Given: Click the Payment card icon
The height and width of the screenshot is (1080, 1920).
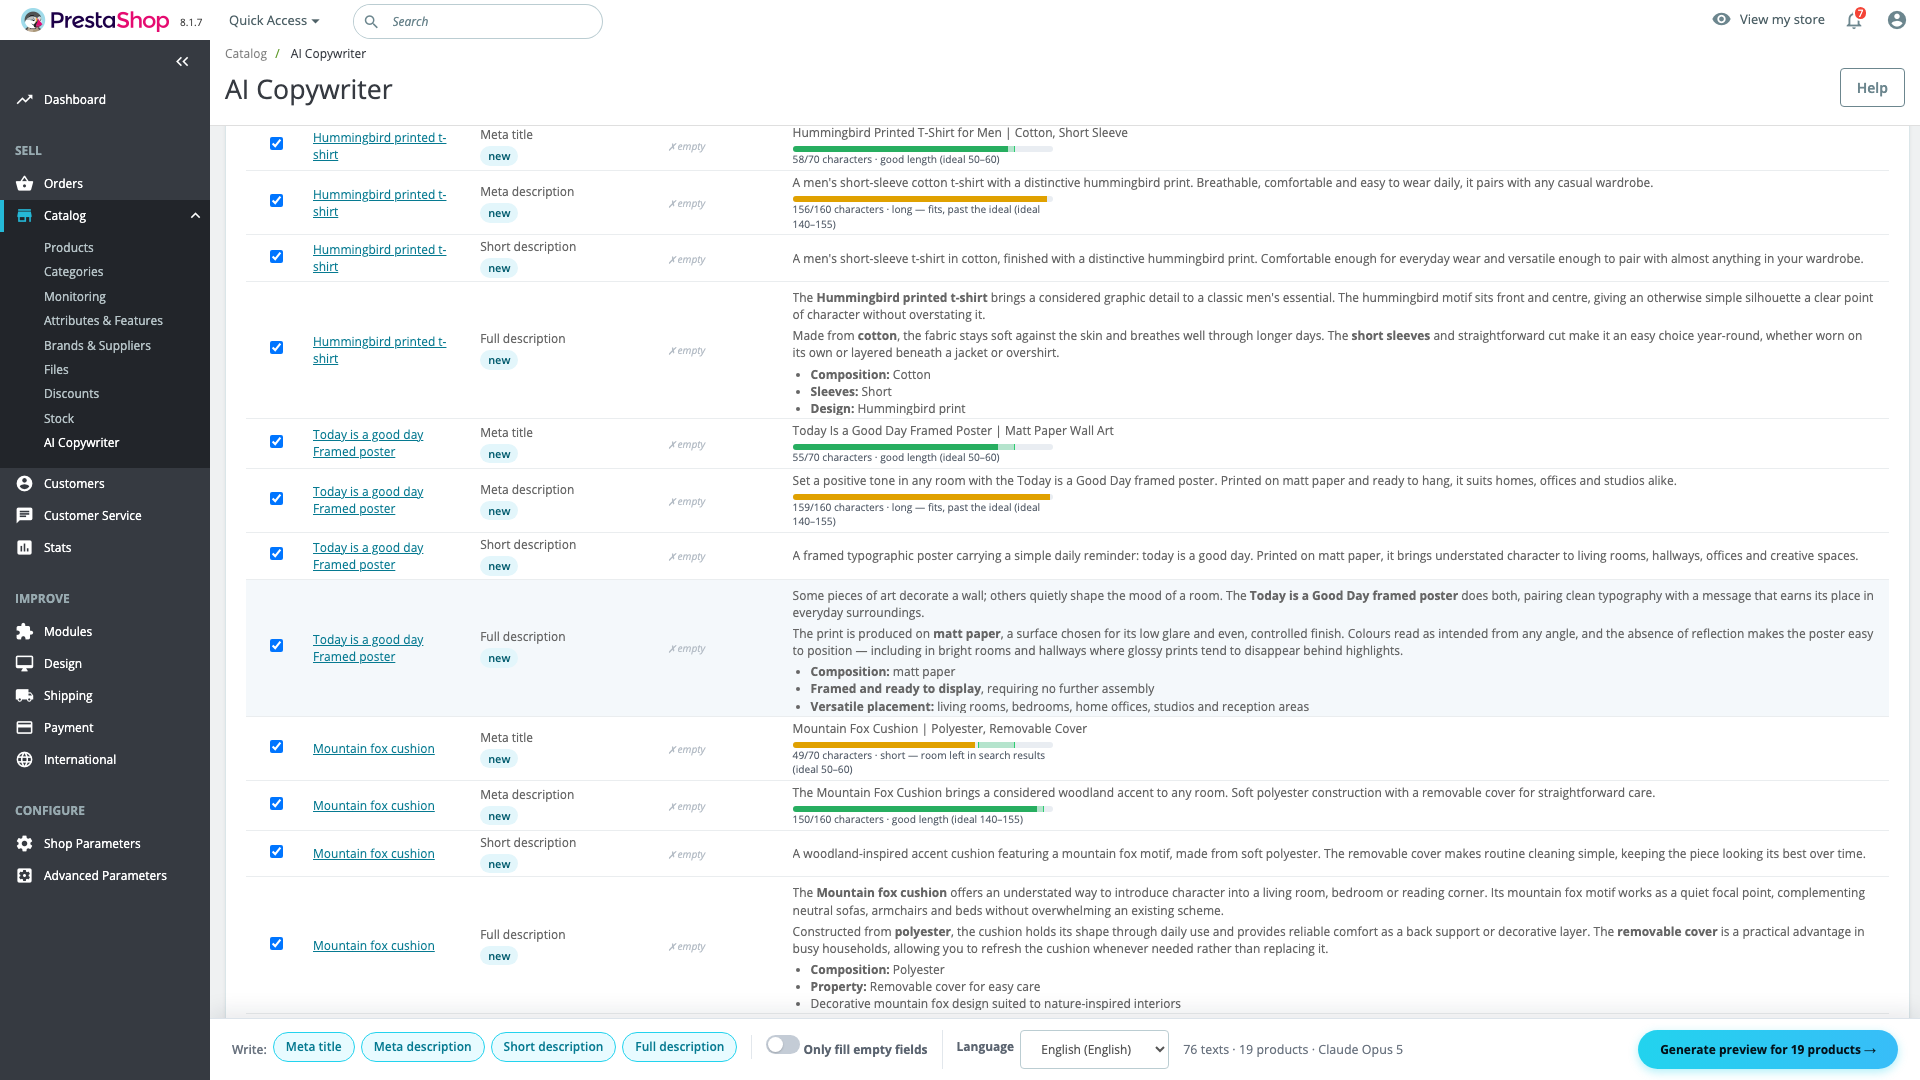Looking at the screenshot, I should coord(25,728).
